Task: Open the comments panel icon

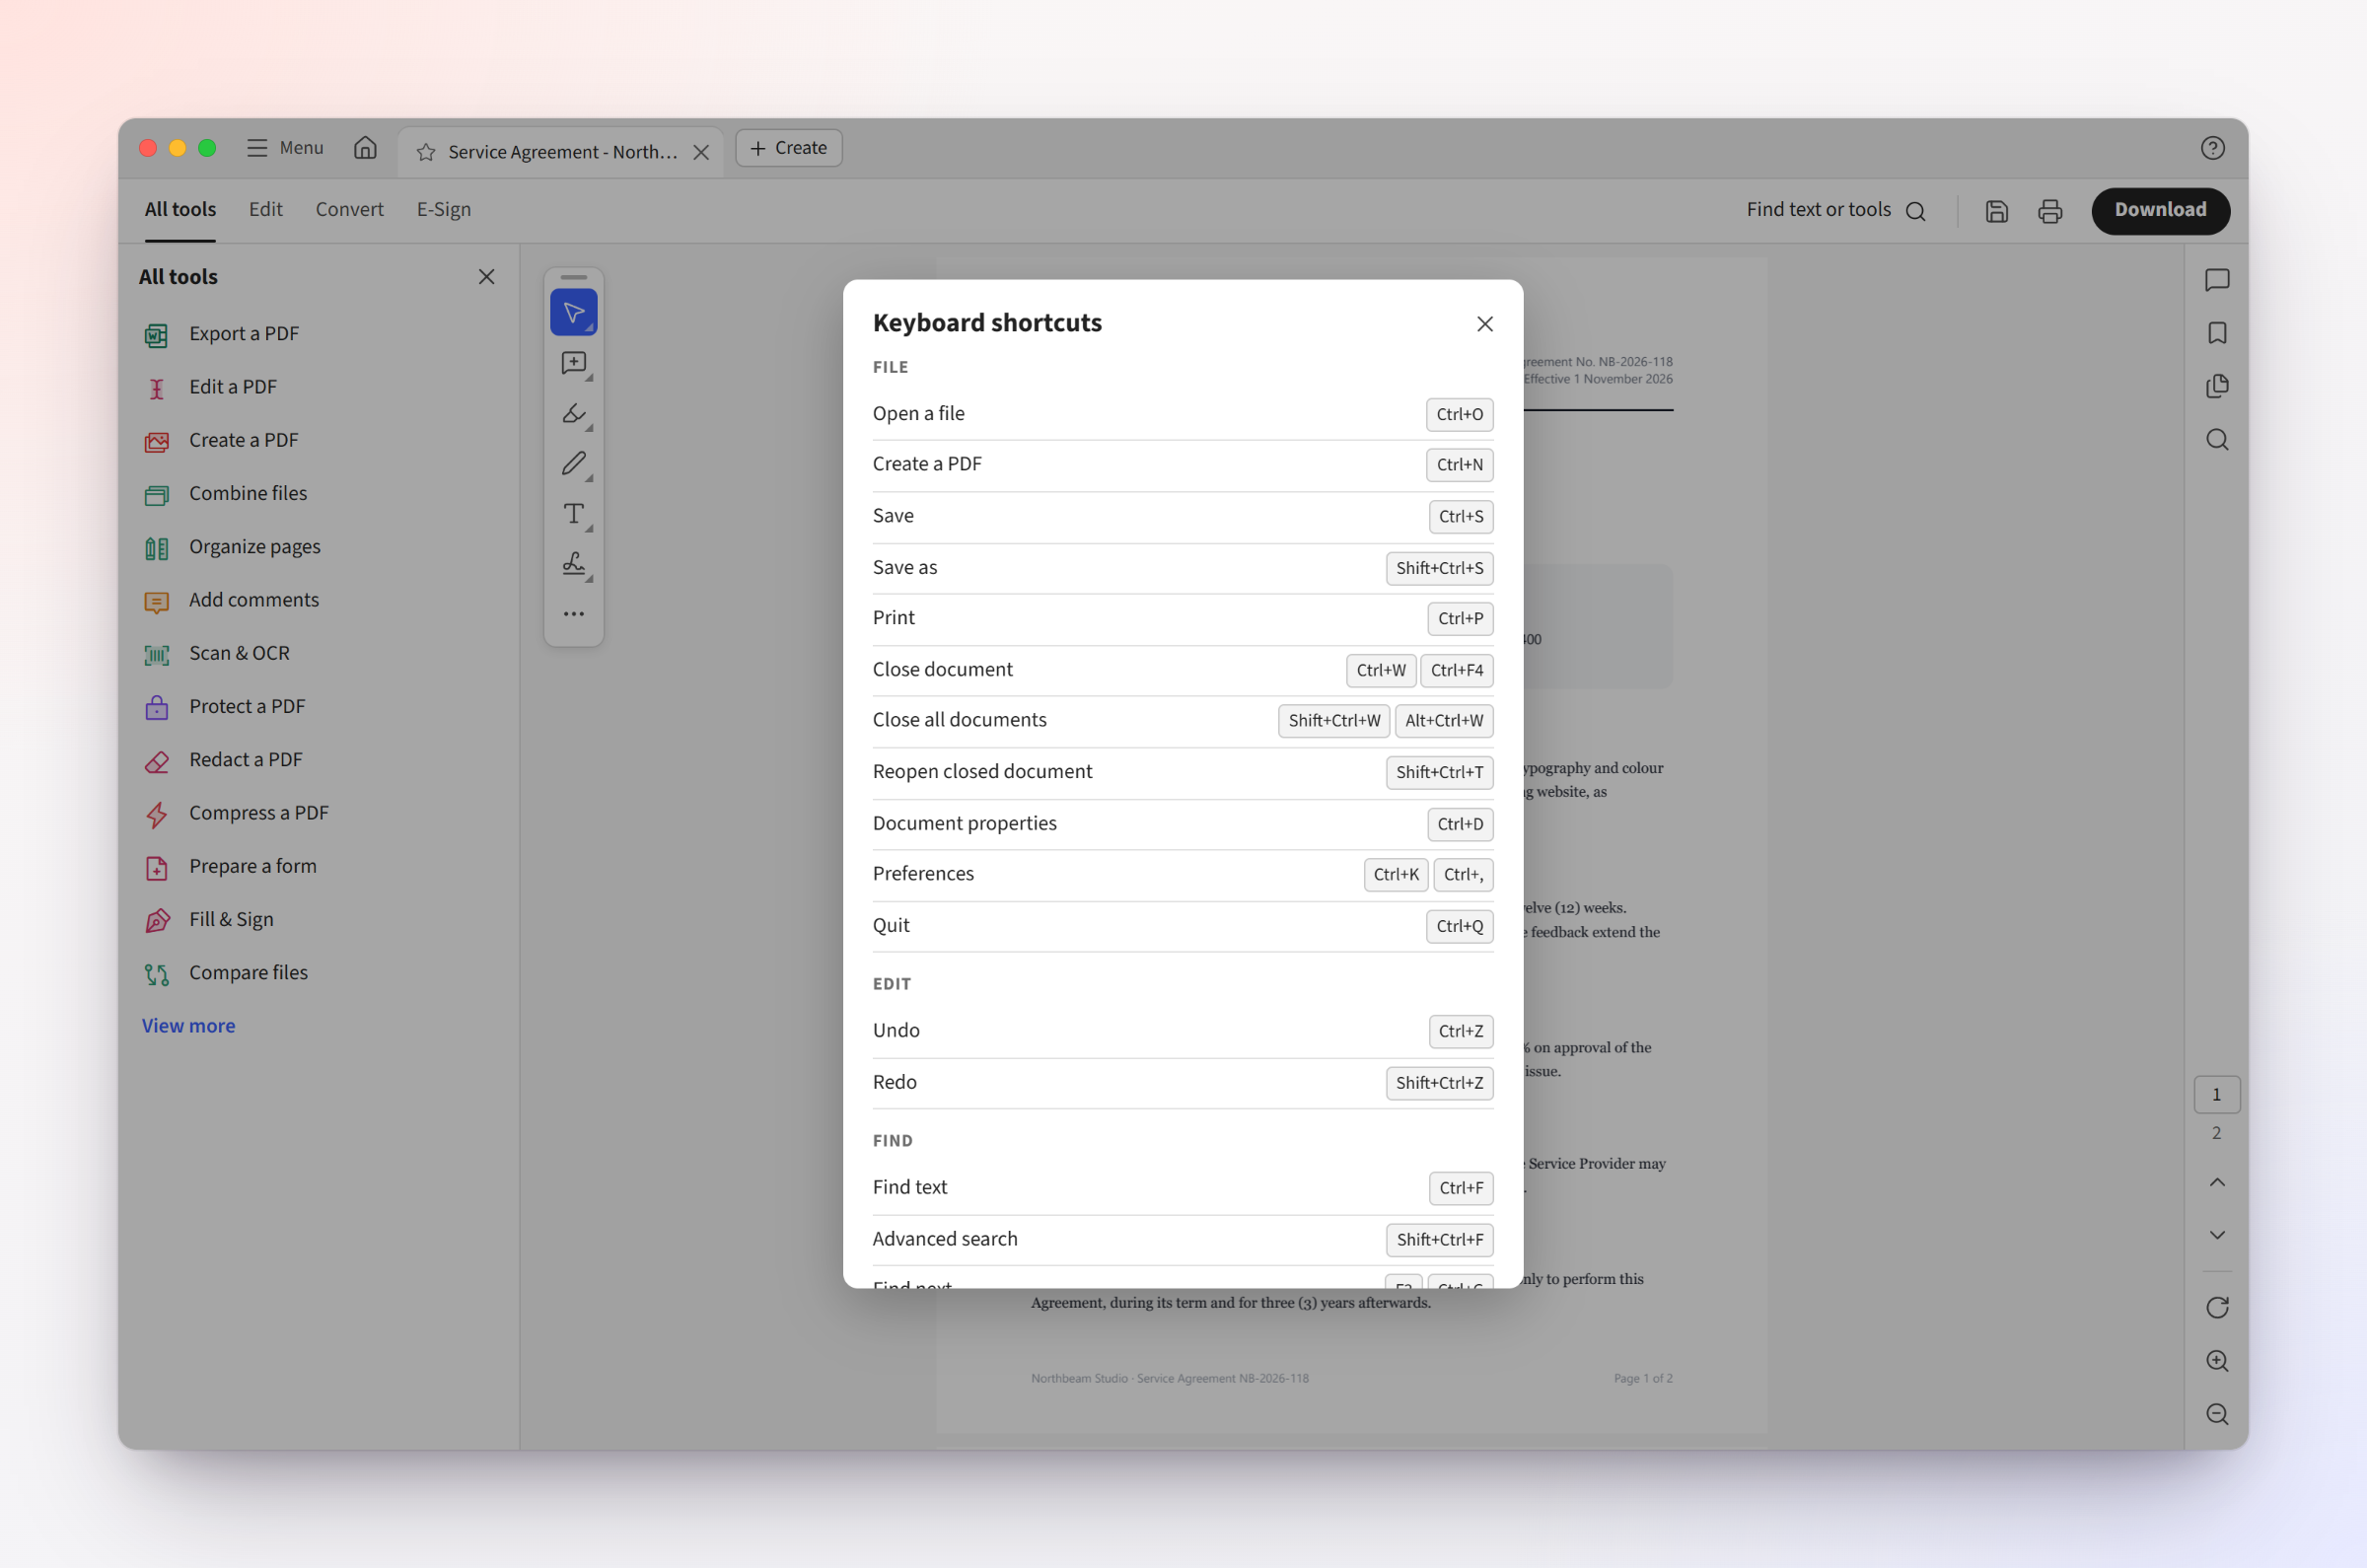Action: (x=2216, y=280)
